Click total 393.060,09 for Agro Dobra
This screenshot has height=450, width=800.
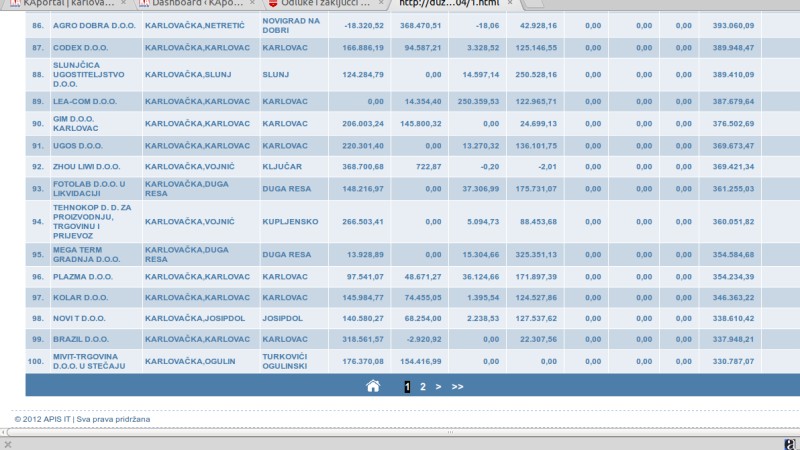(x=733, y=26)
